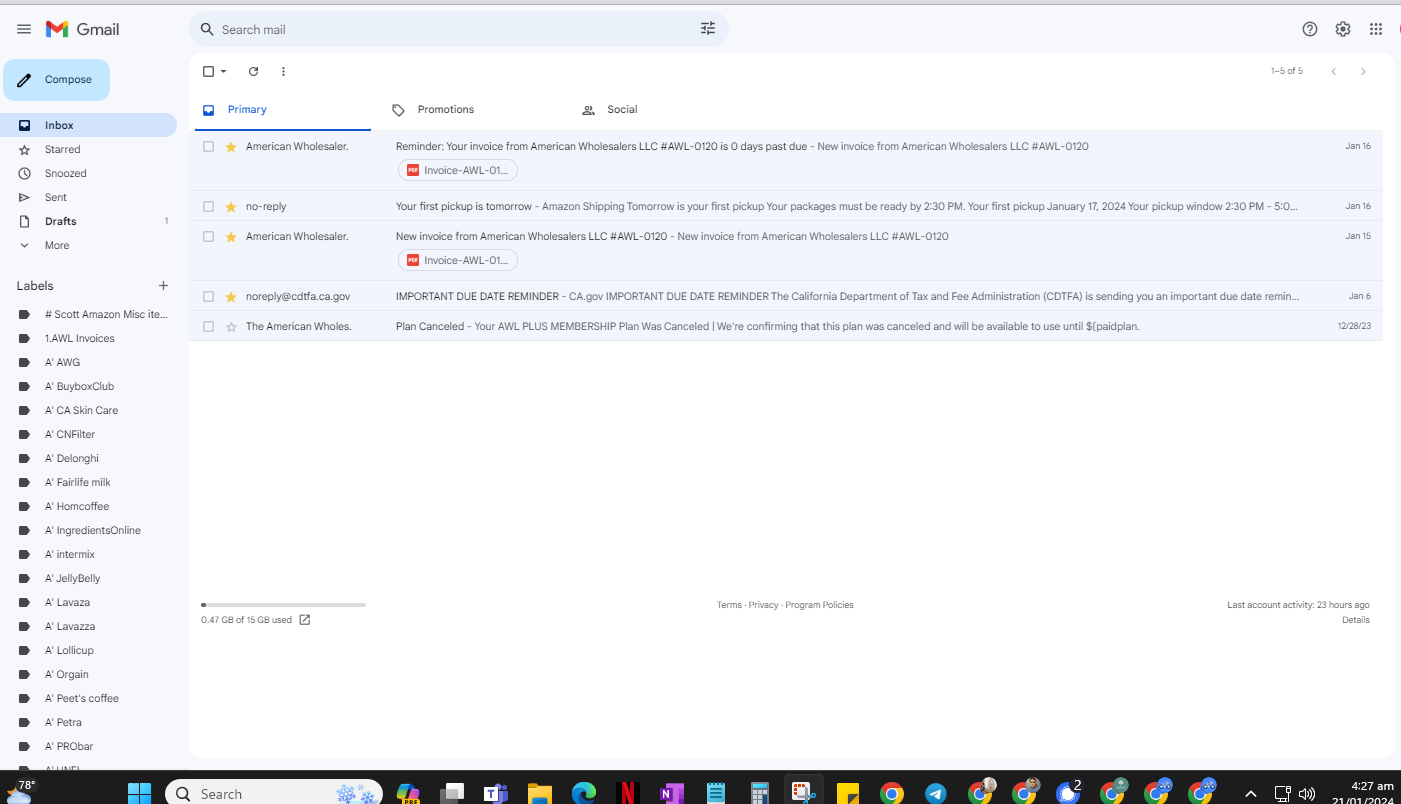Open account activity Details link
Image resolution: width=1401 pixels, height=804 pixels.
tap(1356, 620)
